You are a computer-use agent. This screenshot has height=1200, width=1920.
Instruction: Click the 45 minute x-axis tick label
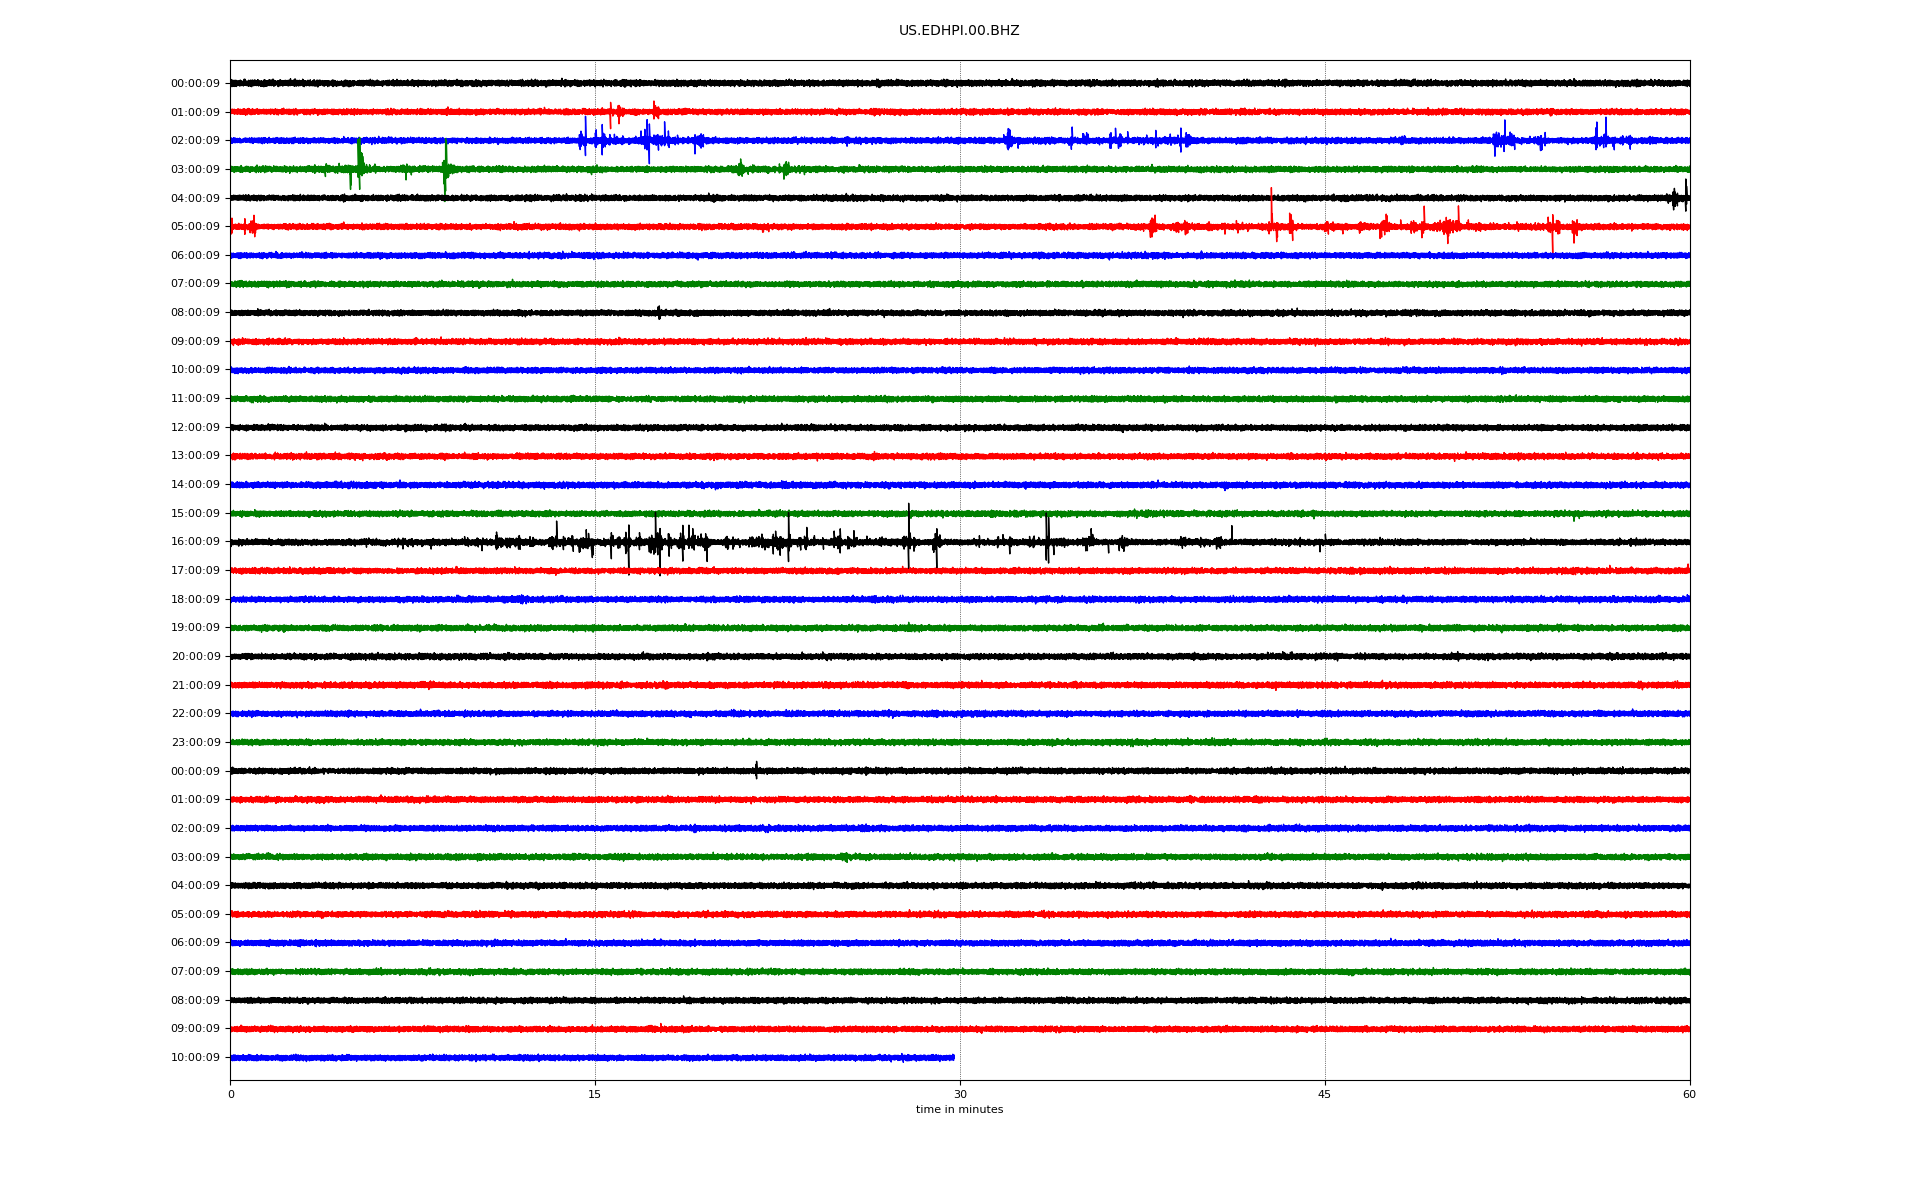tap(1324, 1094)
